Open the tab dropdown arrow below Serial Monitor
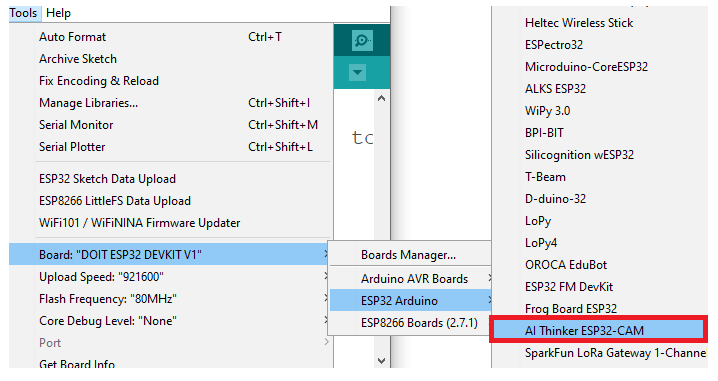 pos(357,72)
